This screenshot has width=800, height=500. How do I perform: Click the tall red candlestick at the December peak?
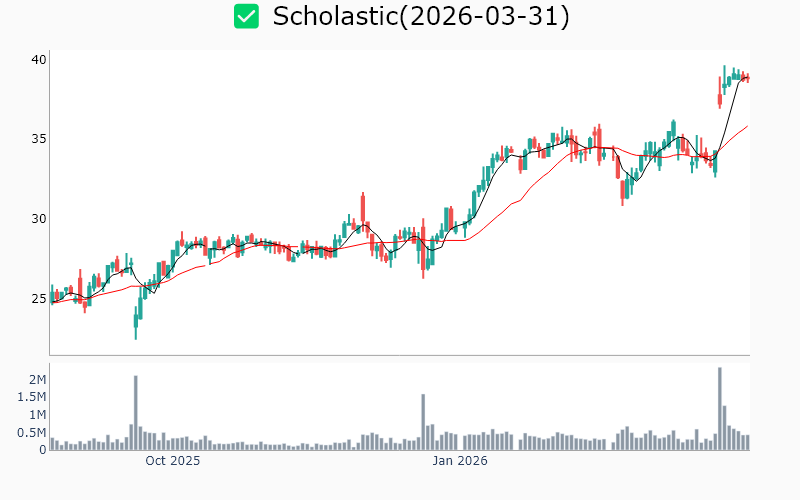coord(363,212)
